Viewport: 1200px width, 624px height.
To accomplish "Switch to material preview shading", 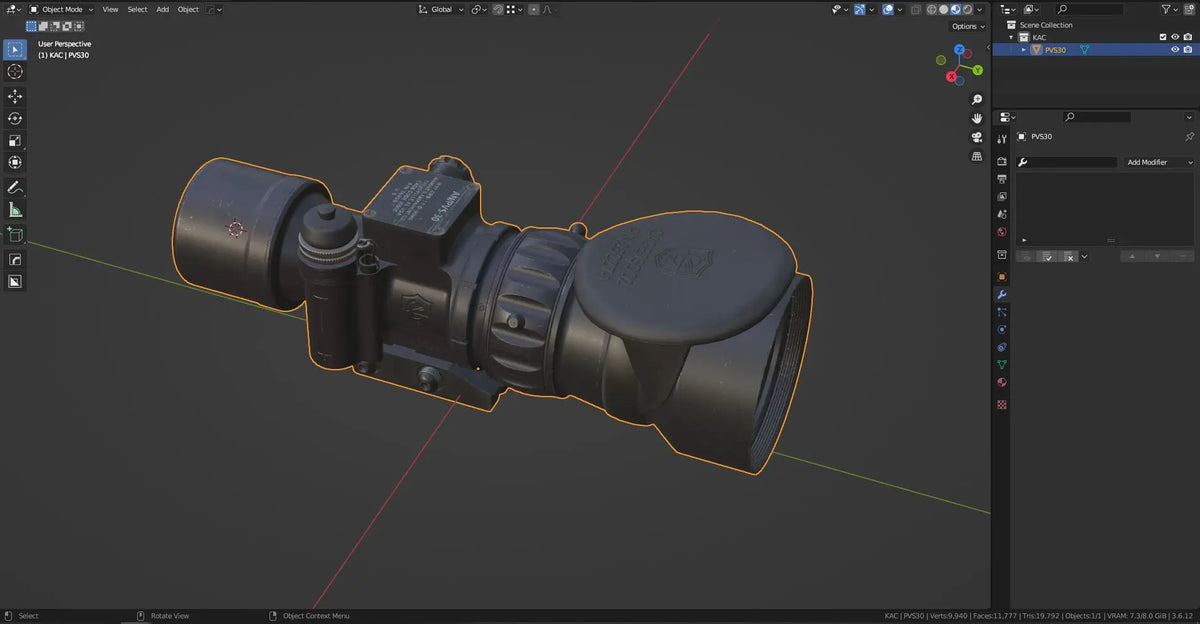I will coord(955,9).
